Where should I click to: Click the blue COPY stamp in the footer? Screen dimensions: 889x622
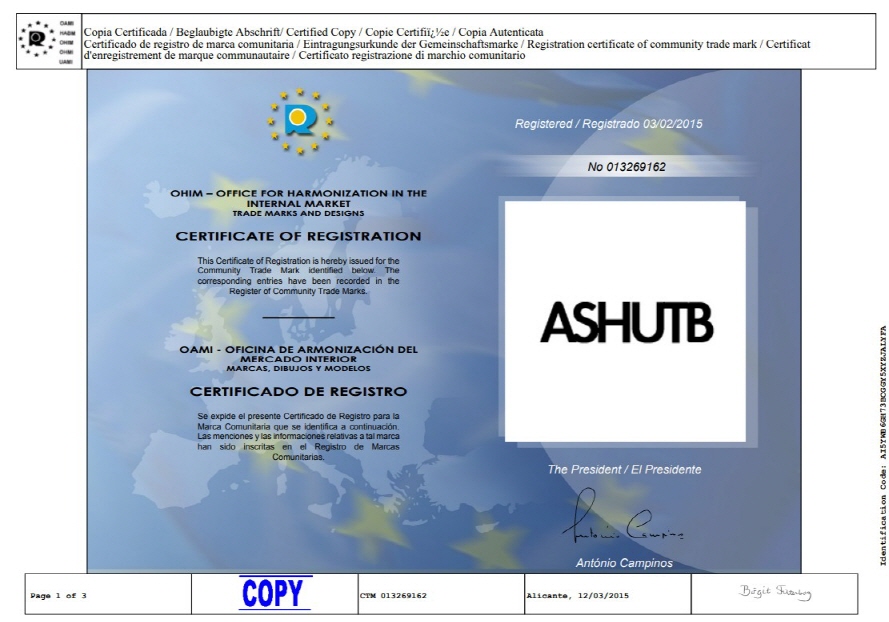click(275, 593)
